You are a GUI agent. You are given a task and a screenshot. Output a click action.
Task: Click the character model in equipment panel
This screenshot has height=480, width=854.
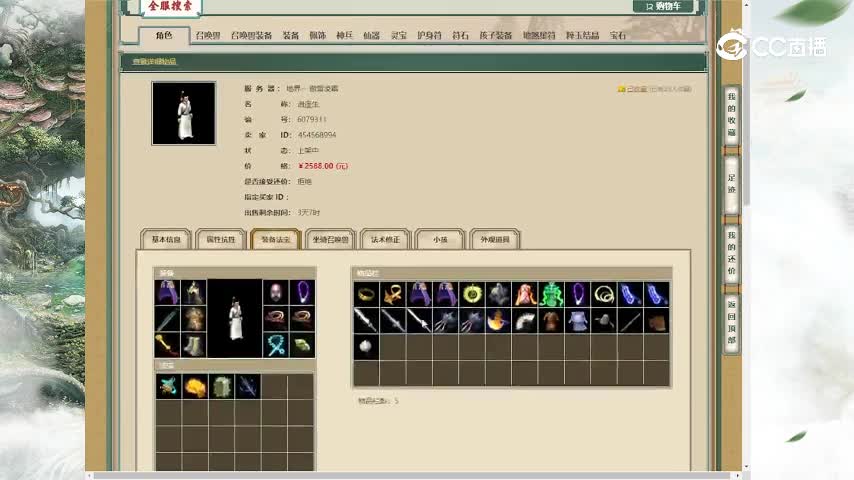(235, 319)
